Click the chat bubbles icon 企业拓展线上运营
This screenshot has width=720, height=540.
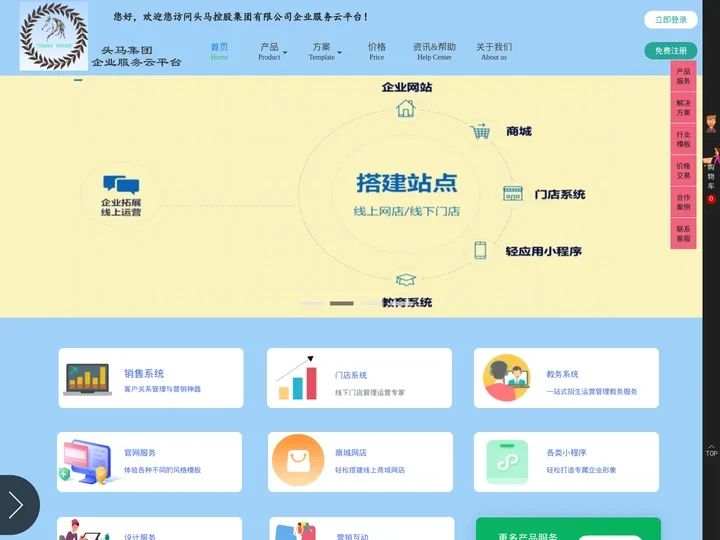click(x=121, y=184)
